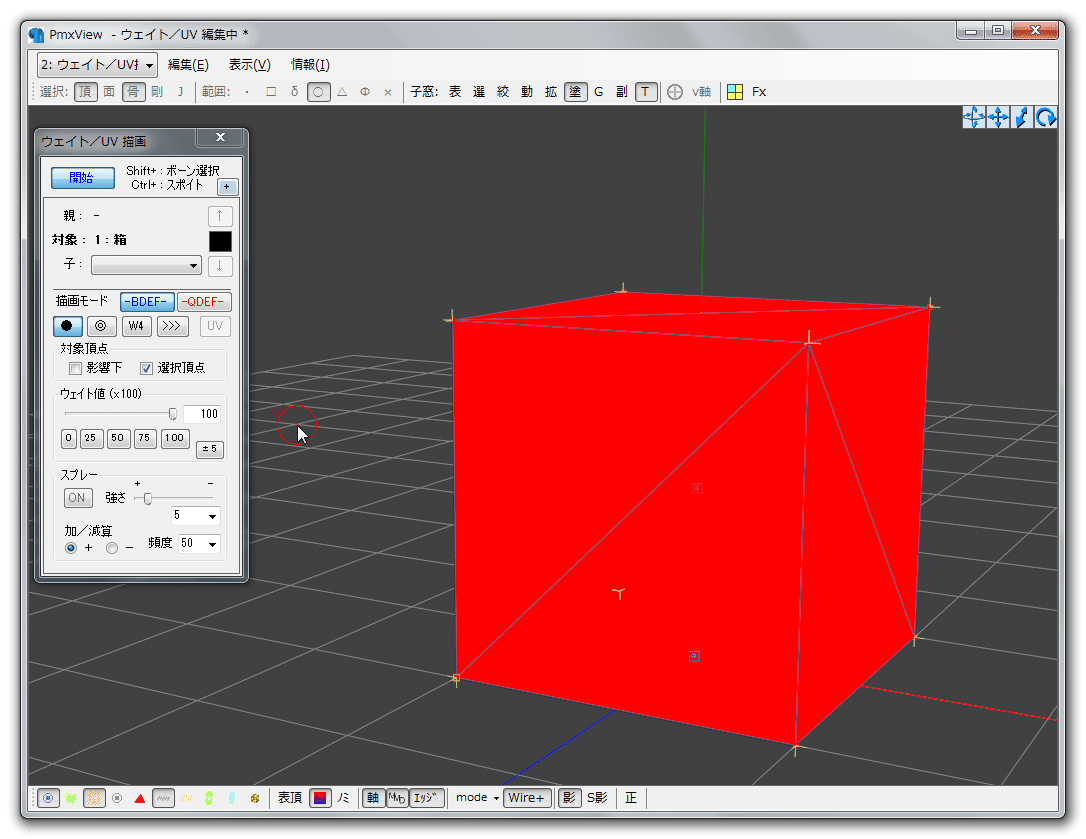Click the weight value field 100
The width and height of the screenshot is (1086, 839).
[202, 414]
